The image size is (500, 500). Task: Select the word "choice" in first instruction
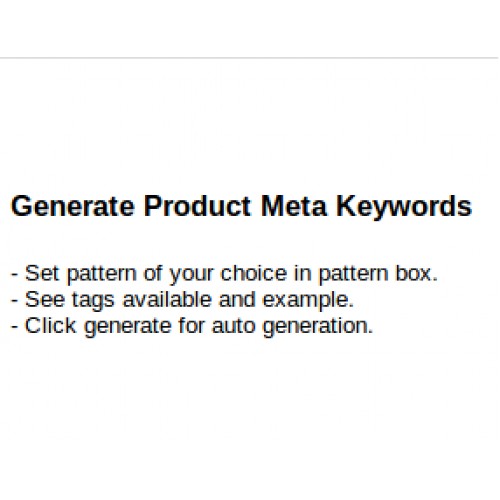tap(254, 273)
